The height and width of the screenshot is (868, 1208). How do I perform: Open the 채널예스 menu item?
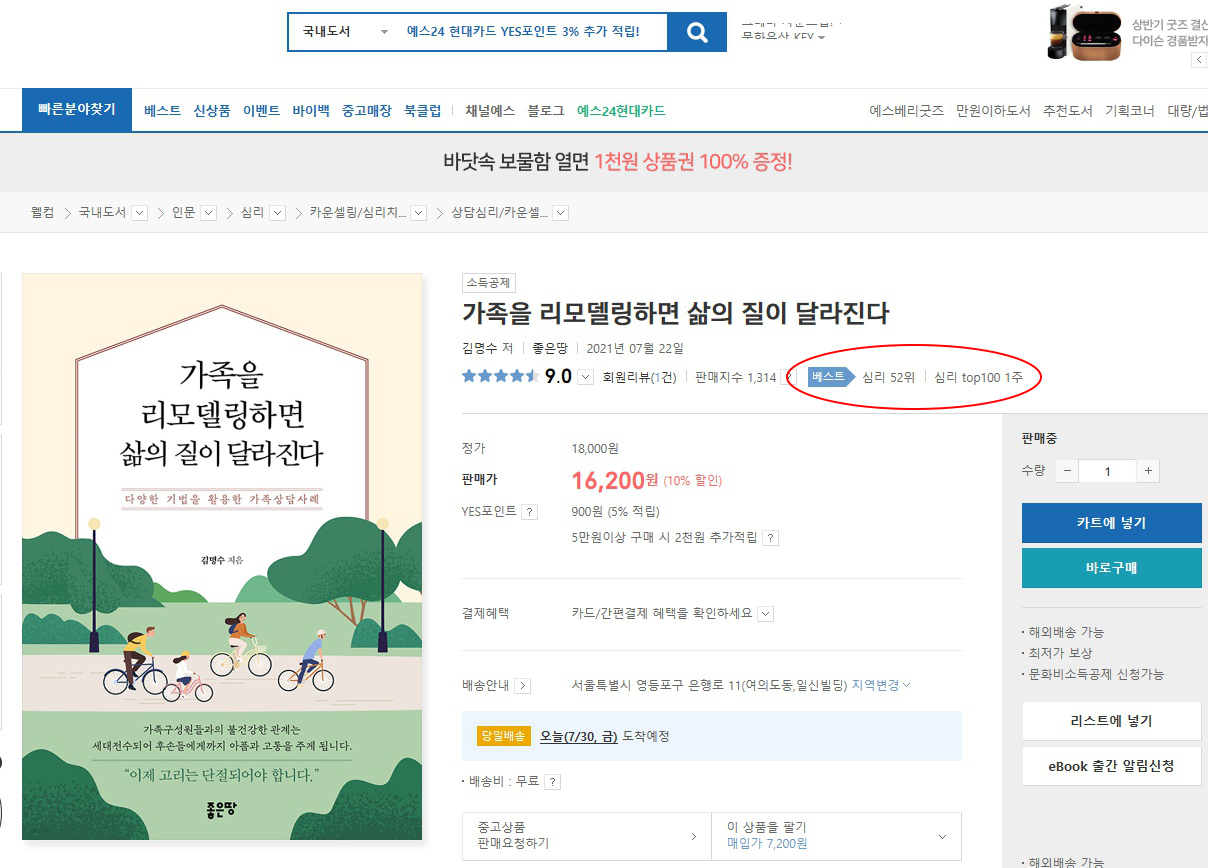pyautogui.click(x=490, y=111)
